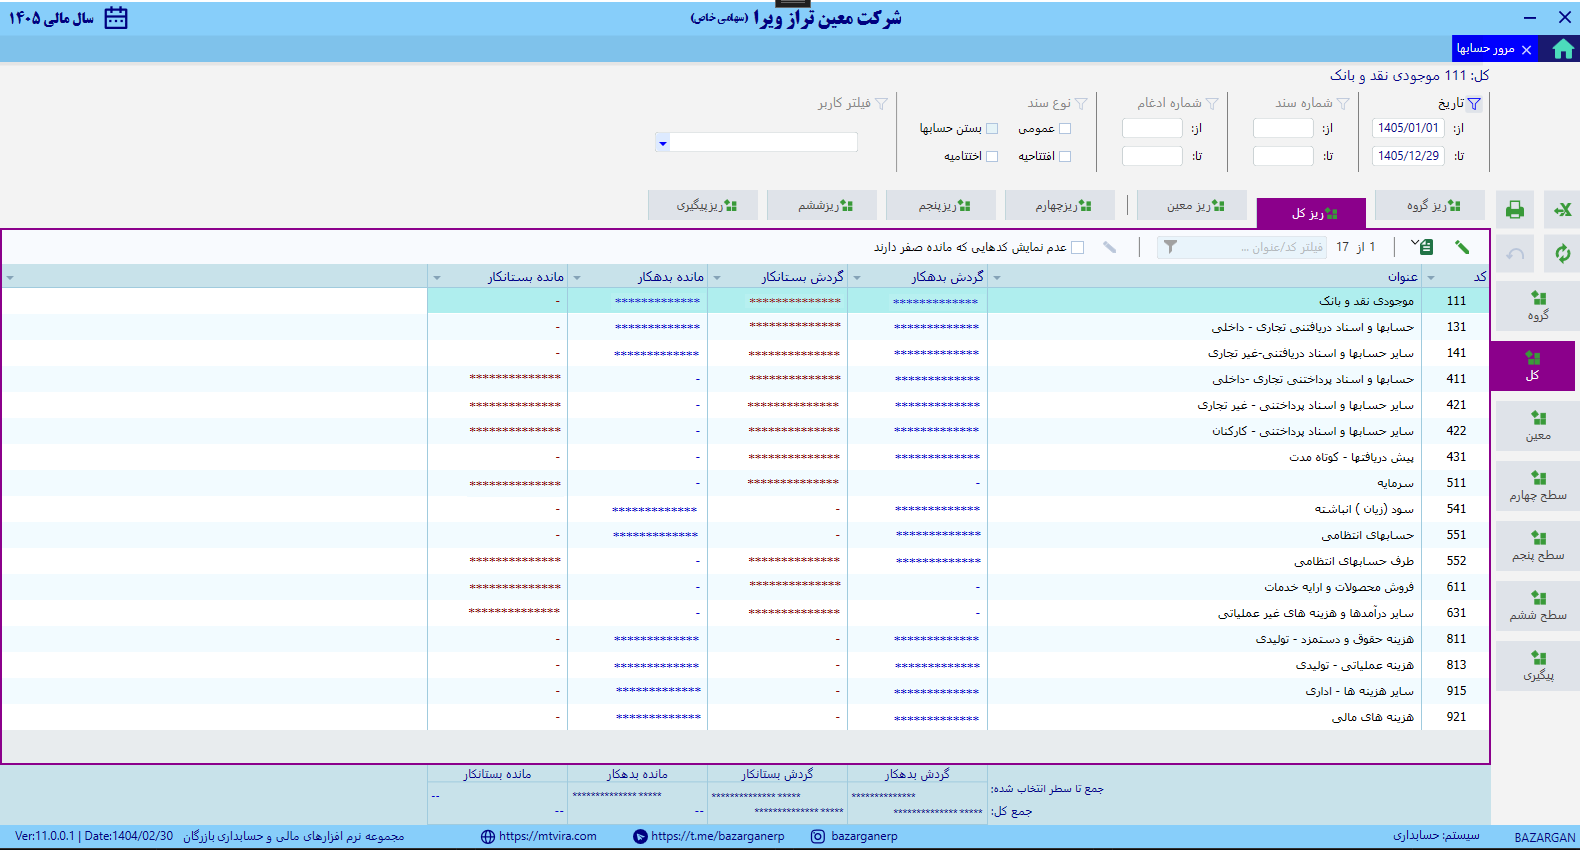Select row 111 موجودی نقد و بانک
The image size is (1580, 850).
point(746,301)
